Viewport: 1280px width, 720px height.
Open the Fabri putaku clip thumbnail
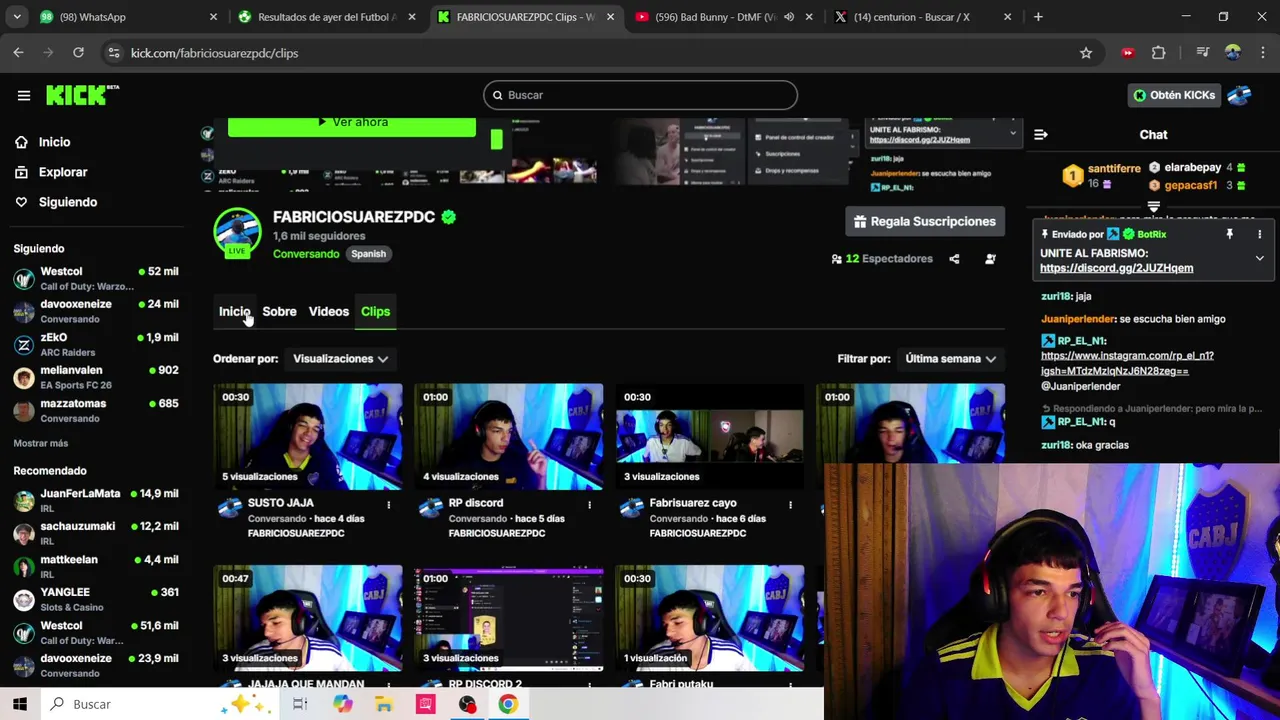click(x=710, y=619)
